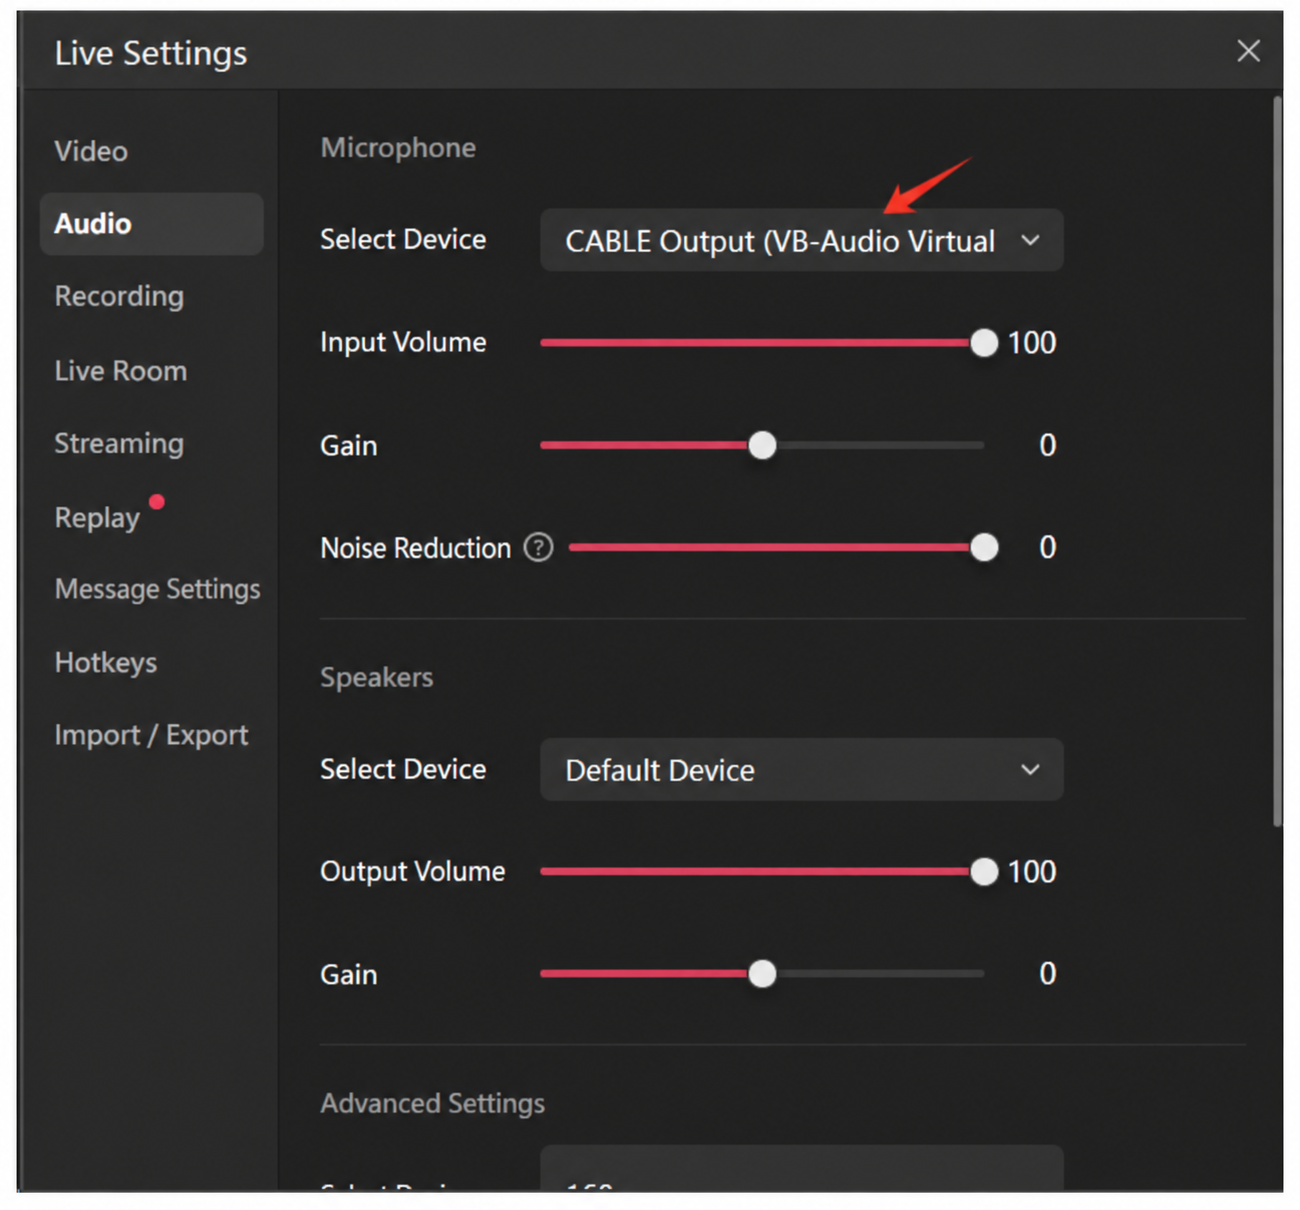Click the Microphone section heading

click(x=398, y=148)
